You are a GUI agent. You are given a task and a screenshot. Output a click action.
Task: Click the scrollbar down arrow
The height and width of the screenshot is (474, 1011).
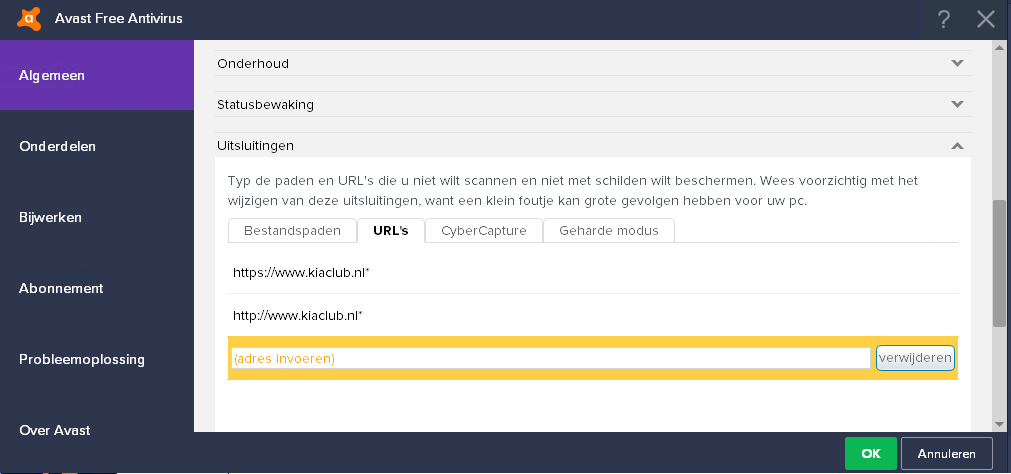point(999,424)
